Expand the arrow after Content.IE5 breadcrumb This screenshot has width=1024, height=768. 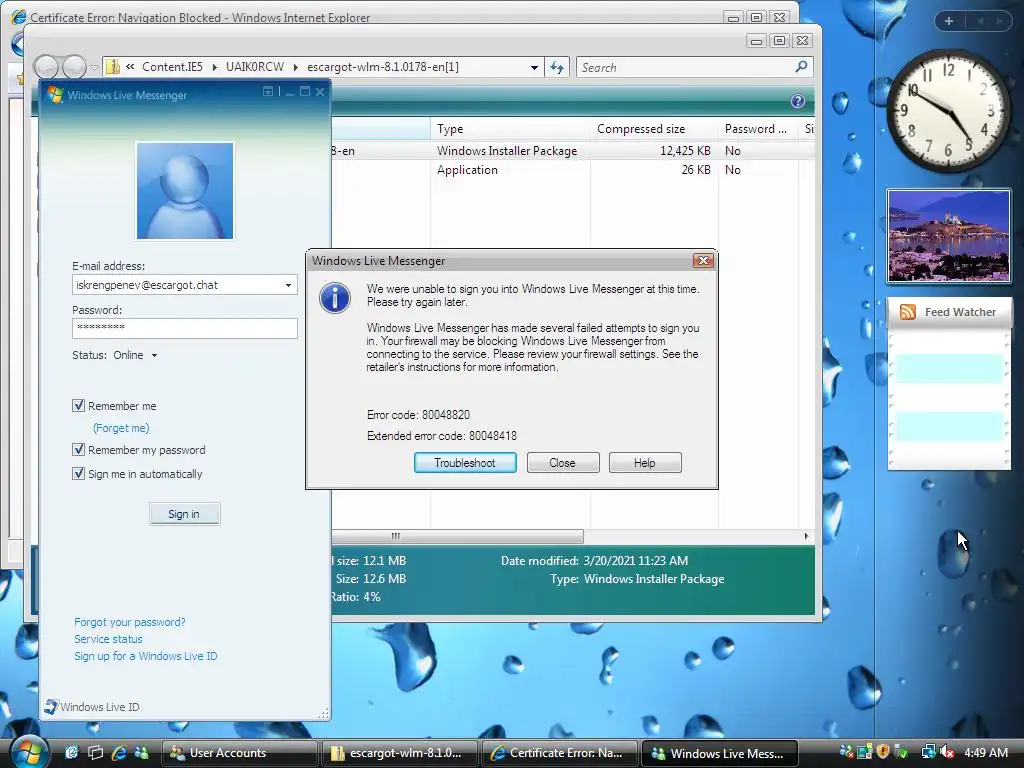(214, 67)
